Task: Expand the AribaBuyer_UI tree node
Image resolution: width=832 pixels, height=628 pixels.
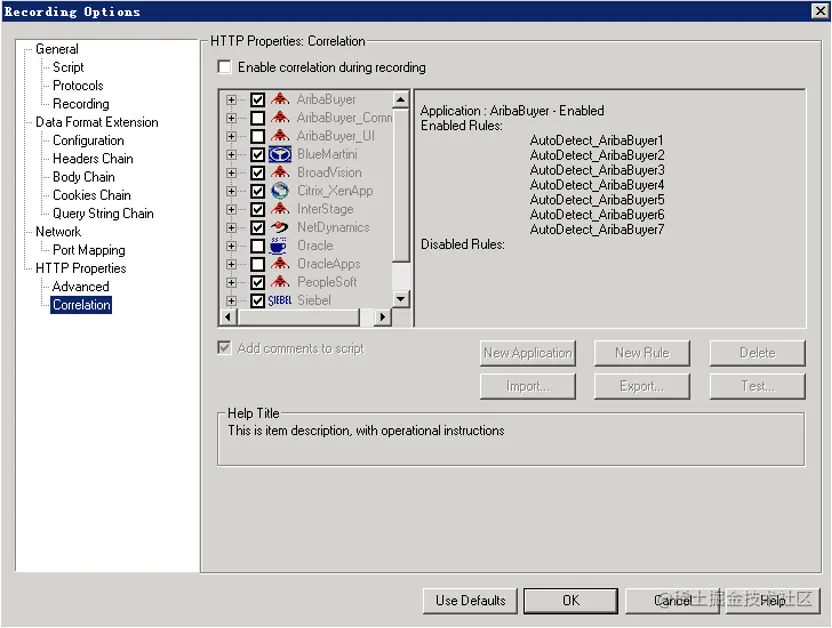Action: pos(231,136)
